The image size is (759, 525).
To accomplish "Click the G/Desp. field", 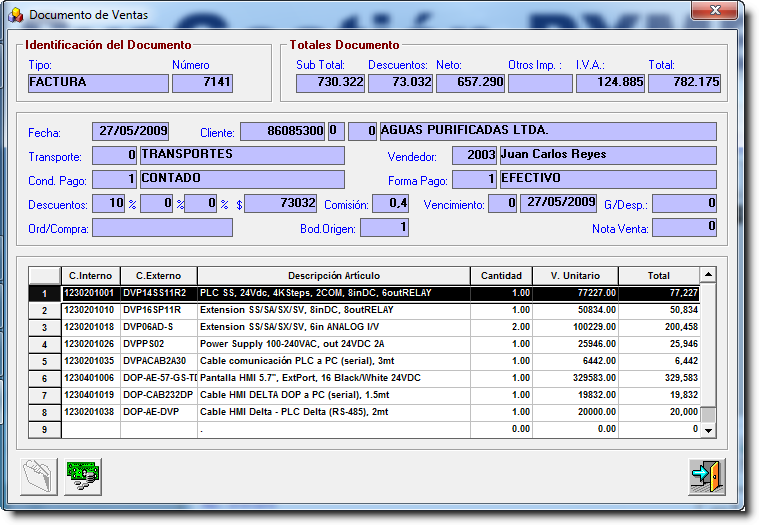I will pyautogui.click(x=684, y=203).
